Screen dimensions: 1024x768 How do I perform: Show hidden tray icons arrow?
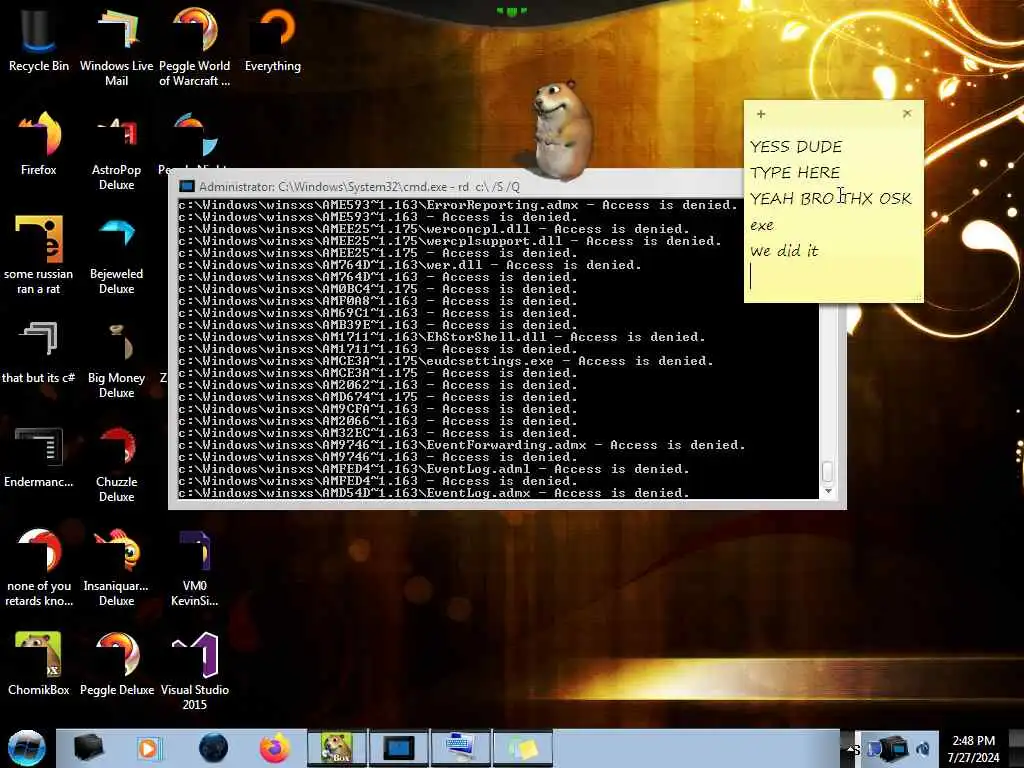[x=848, y=748]
